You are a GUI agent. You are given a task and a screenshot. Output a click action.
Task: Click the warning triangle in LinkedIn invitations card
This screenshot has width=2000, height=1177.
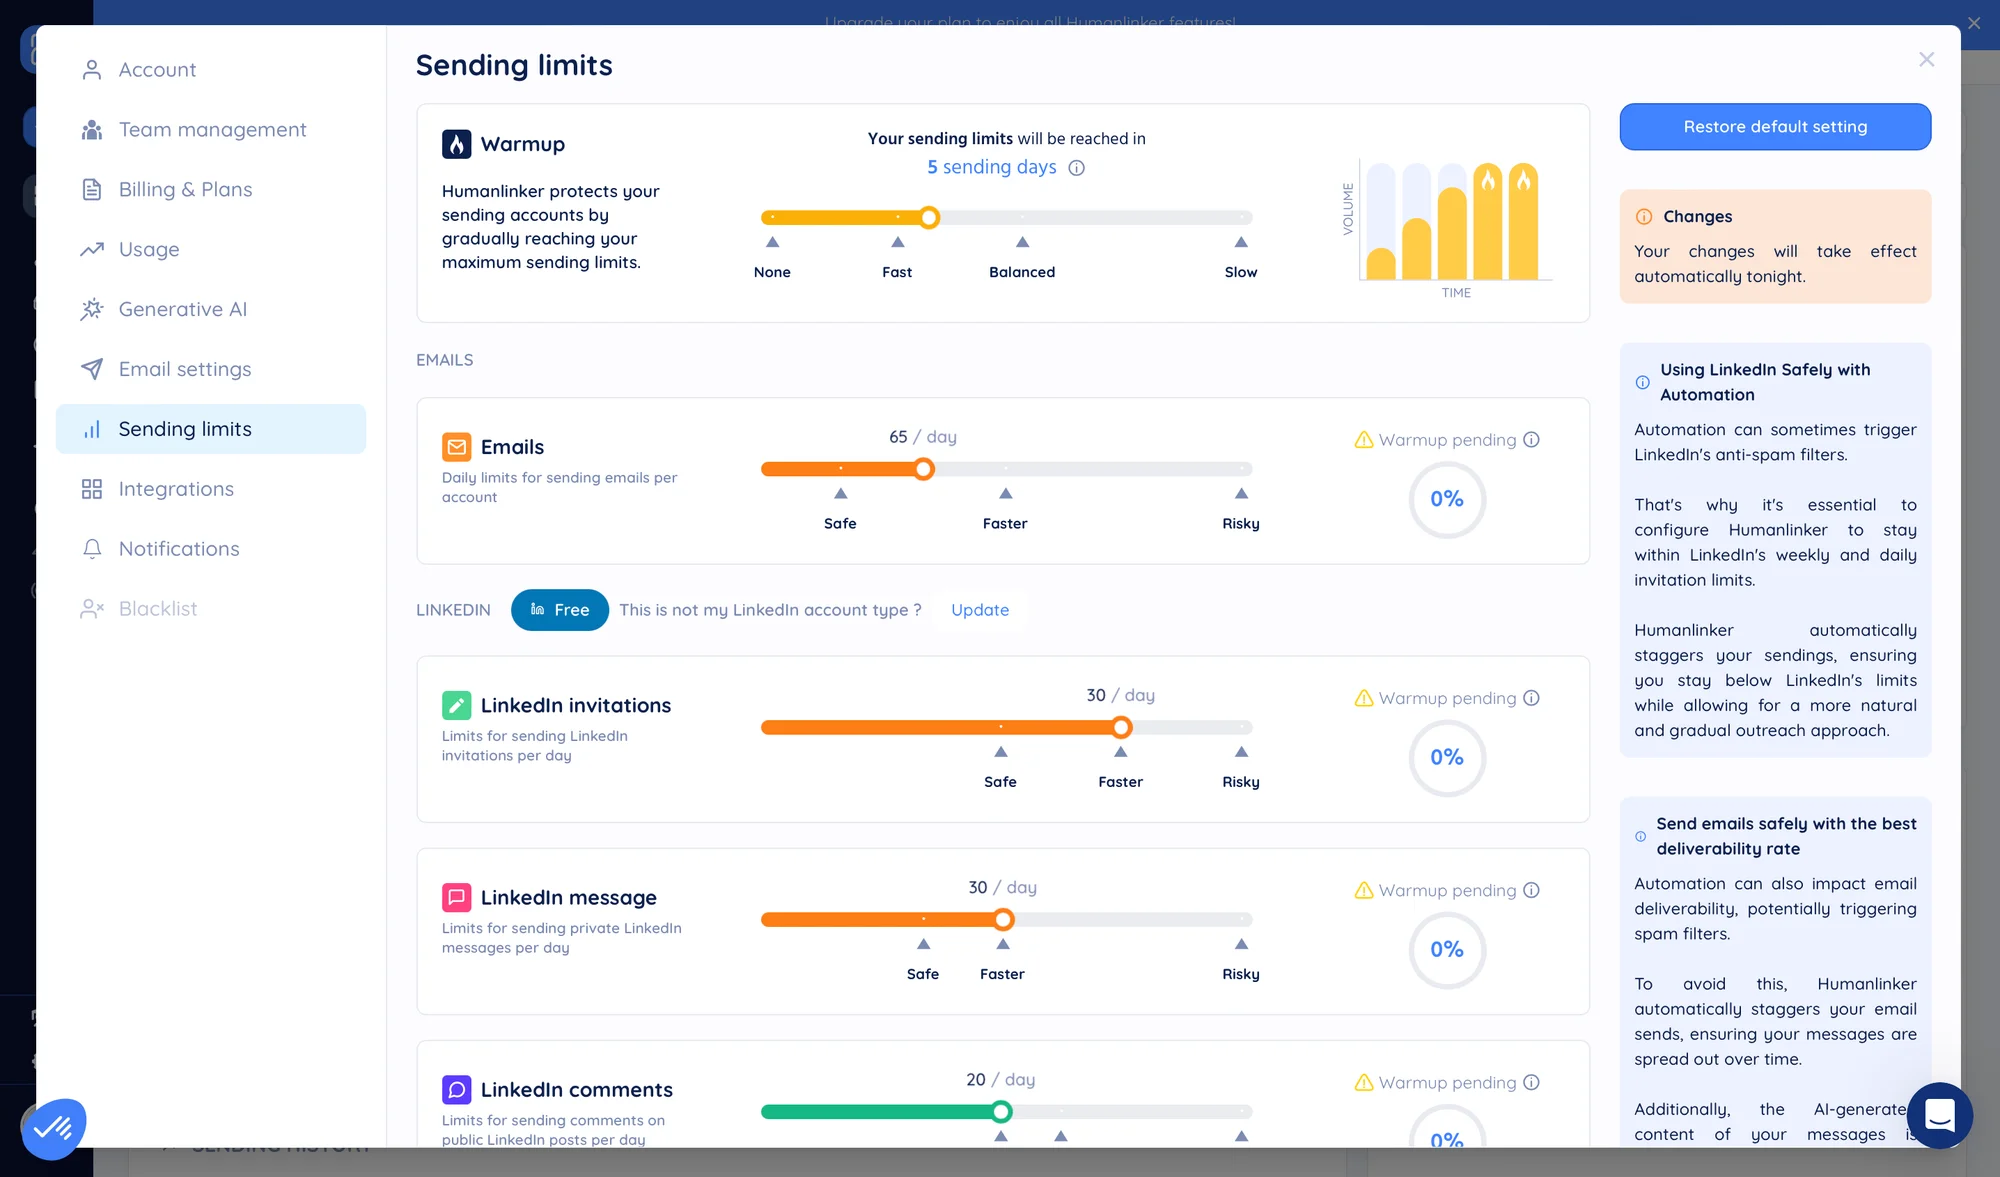[x=1364, y=698]
